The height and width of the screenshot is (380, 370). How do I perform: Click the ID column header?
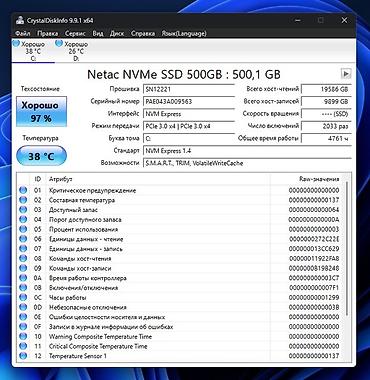(38, 179)
